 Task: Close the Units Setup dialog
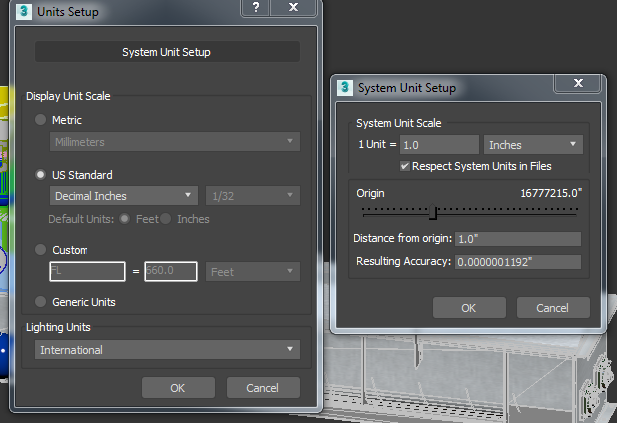point(293,7)
